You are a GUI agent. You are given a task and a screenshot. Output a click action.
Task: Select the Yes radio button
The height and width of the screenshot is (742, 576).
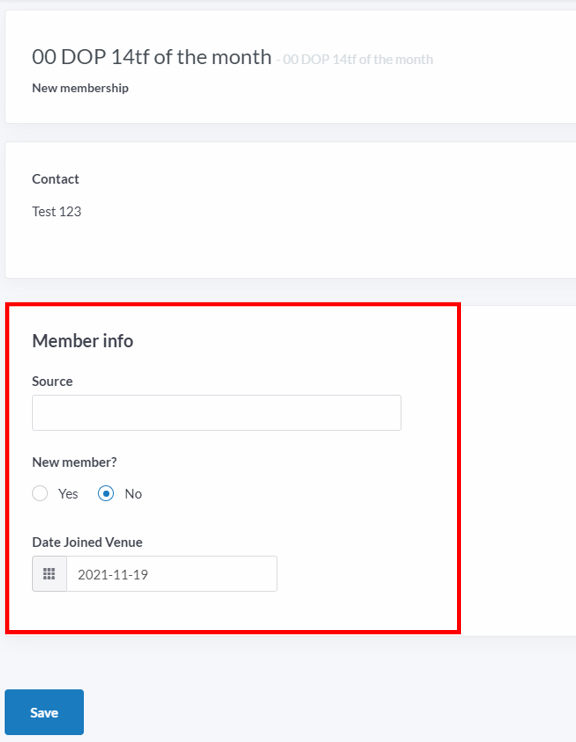[40, 494]
